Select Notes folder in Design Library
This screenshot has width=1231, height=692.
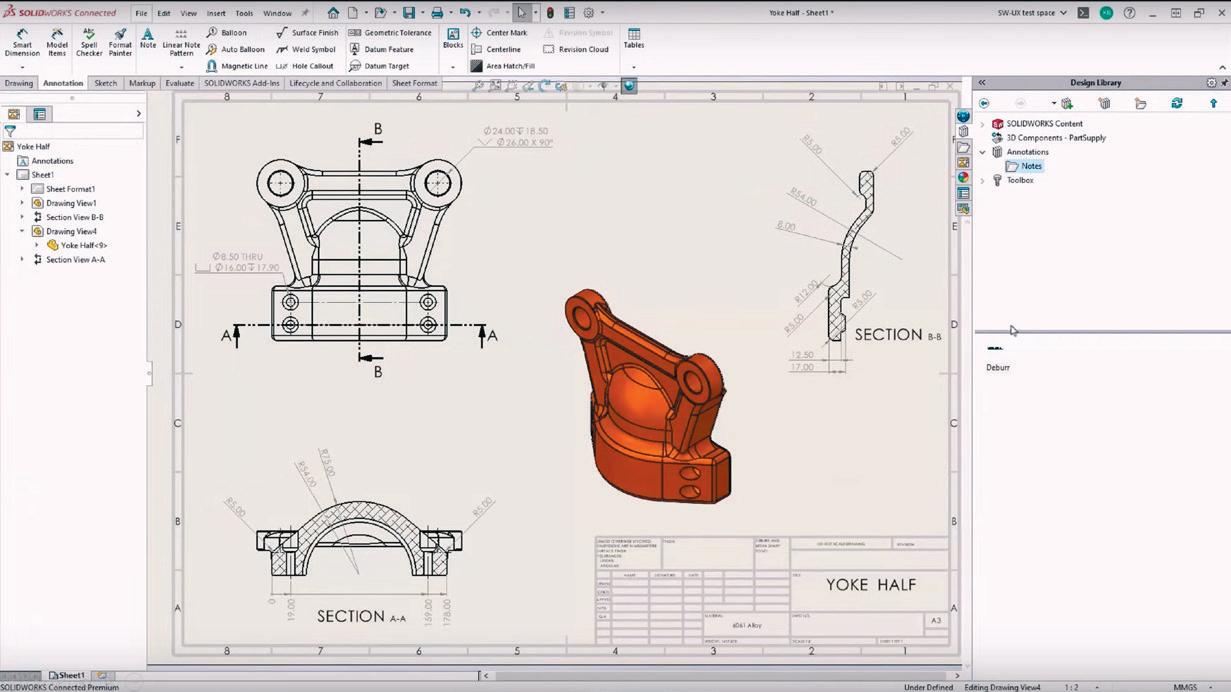(x=1025, y=166)
